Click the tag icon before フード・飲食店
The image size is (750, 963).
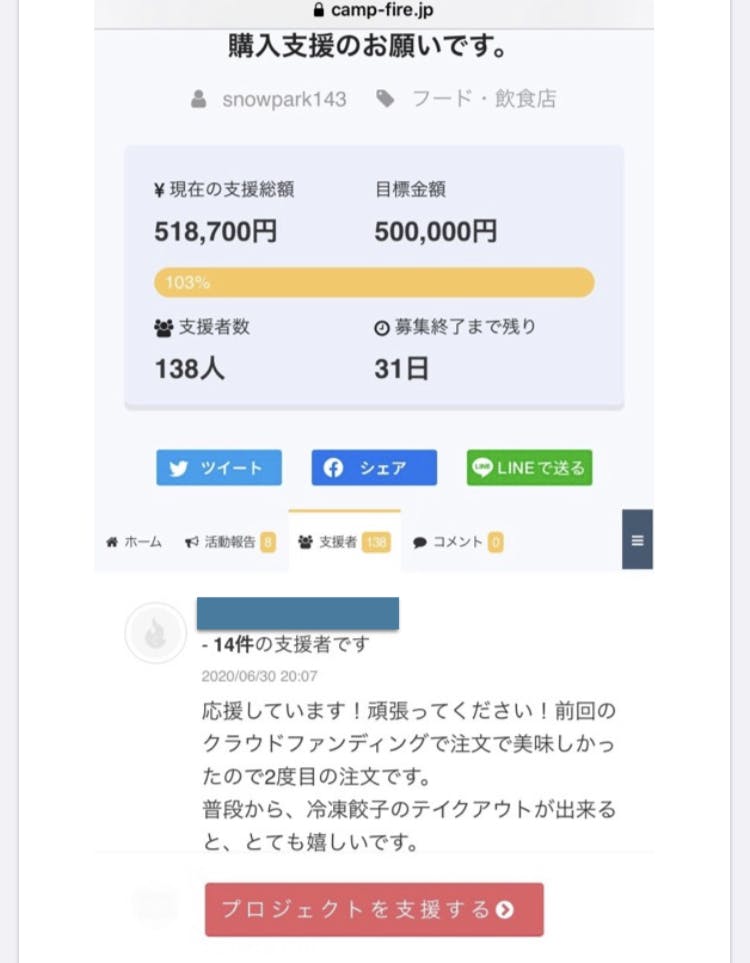coord(385,99)
